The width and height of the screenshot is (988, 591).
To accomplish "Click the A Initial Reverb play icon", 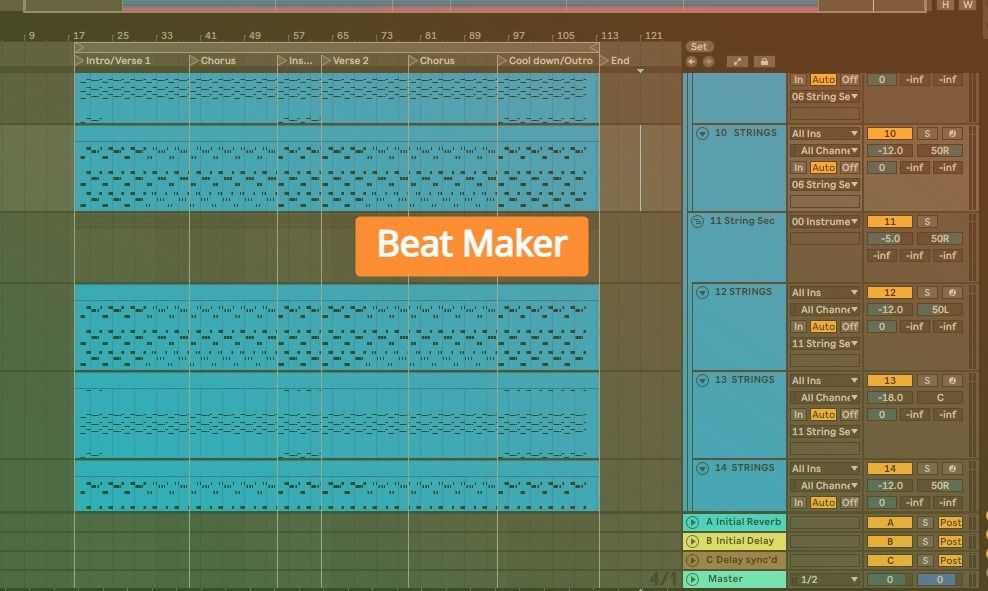I will (692, 522).
